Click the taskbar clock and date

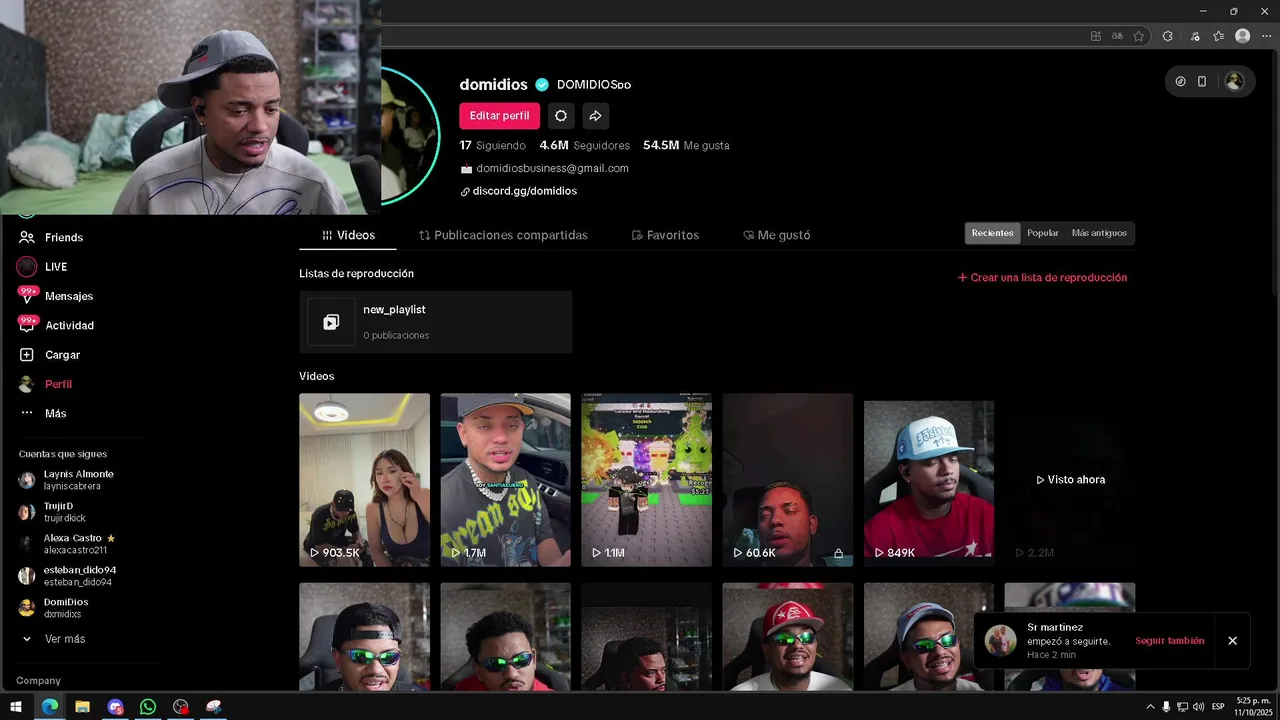click(1253, 707)
